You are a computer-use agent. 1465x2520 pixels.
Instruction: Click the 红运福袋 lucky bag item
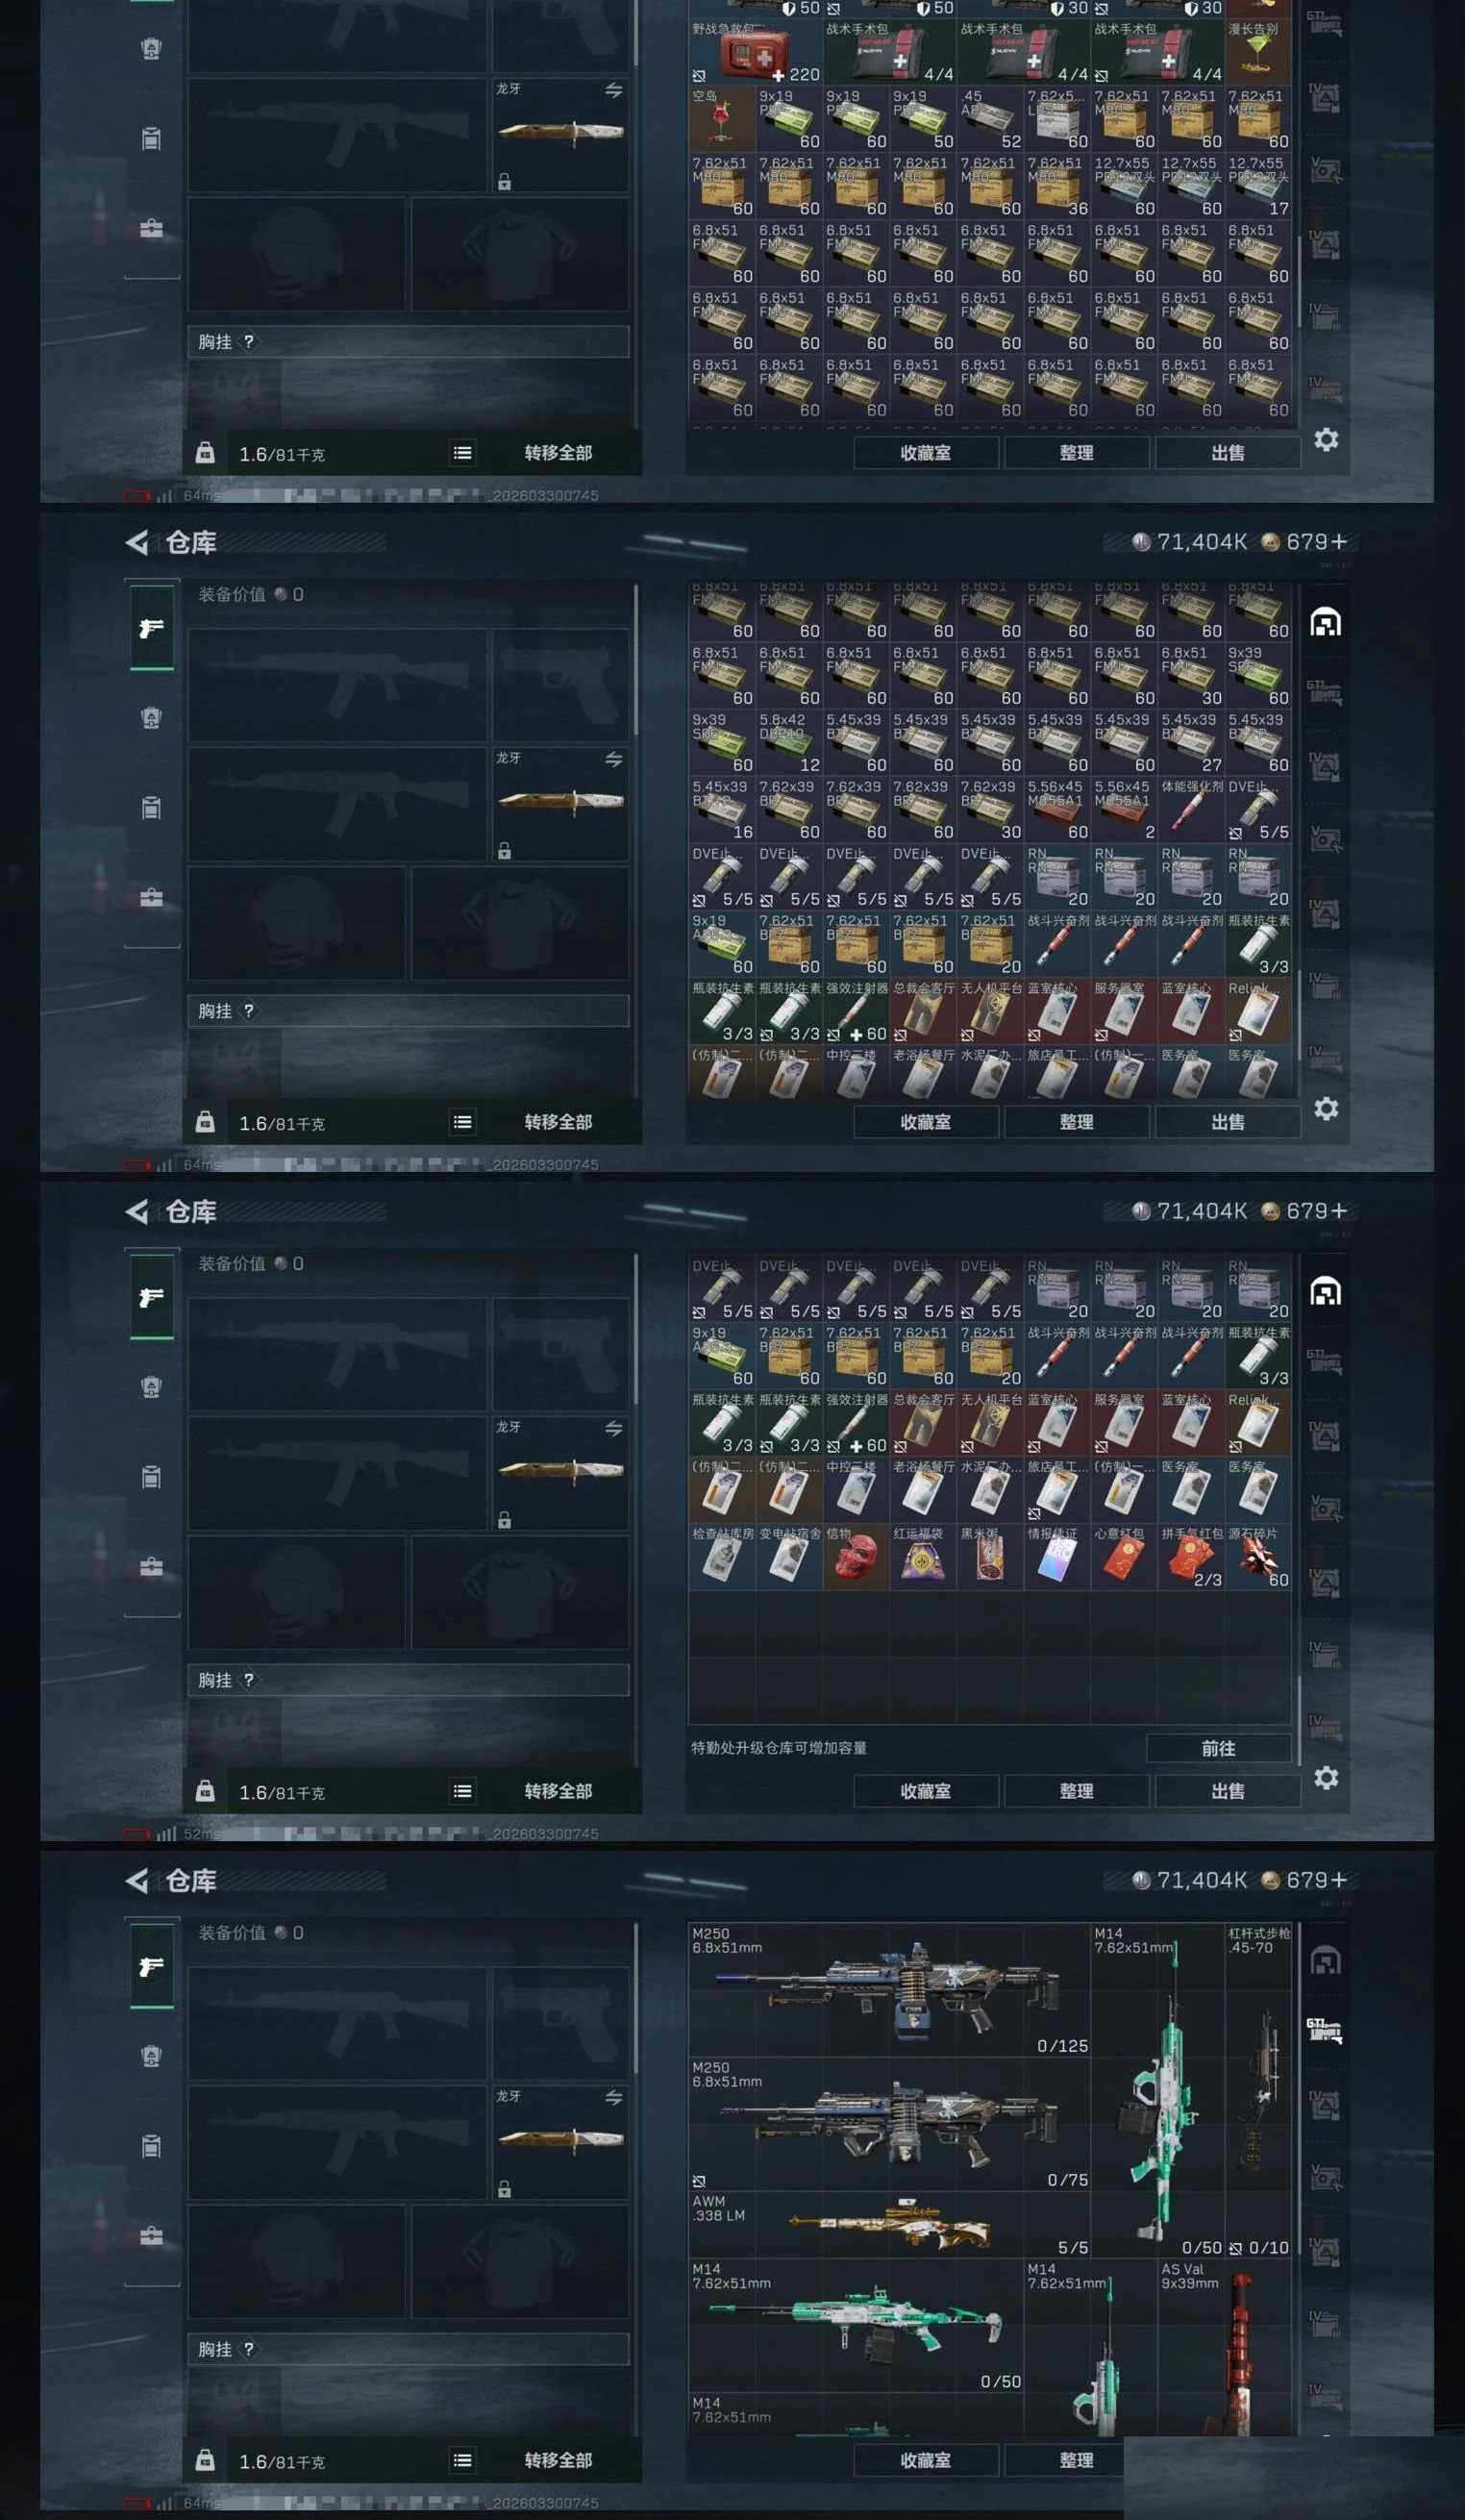(x=922, y=1557)
